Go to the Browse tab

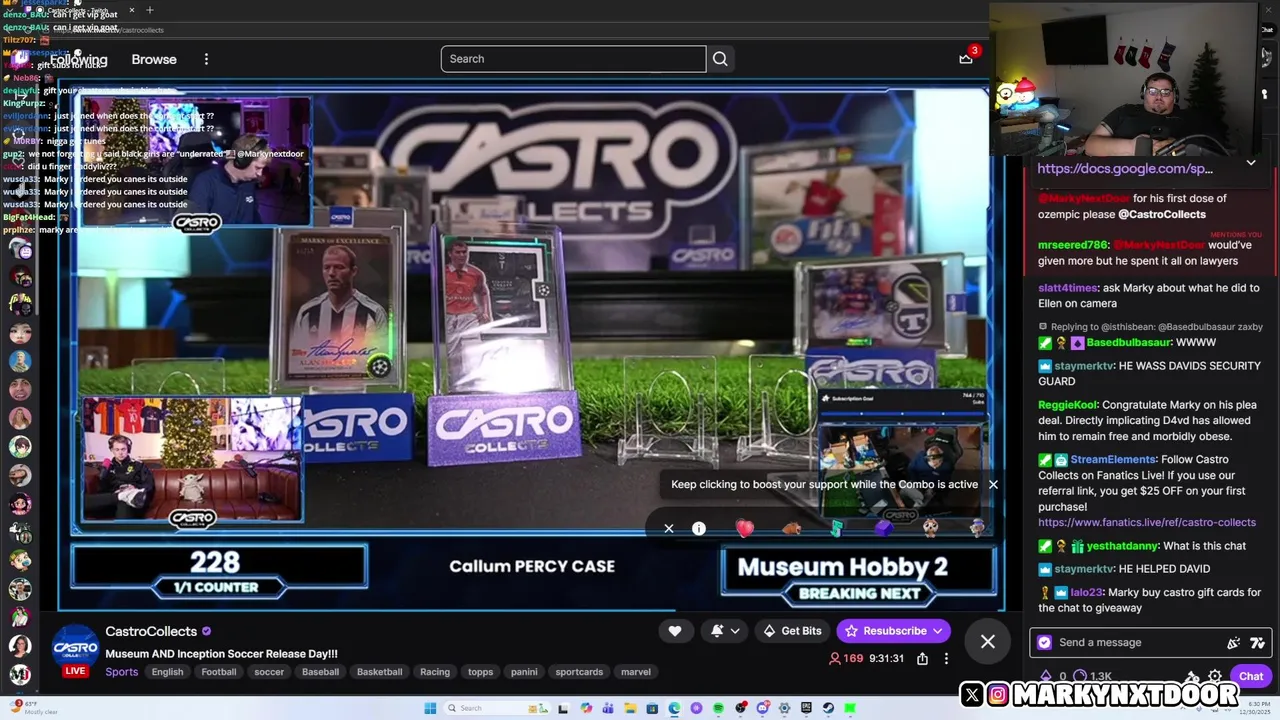click(154, 59)
